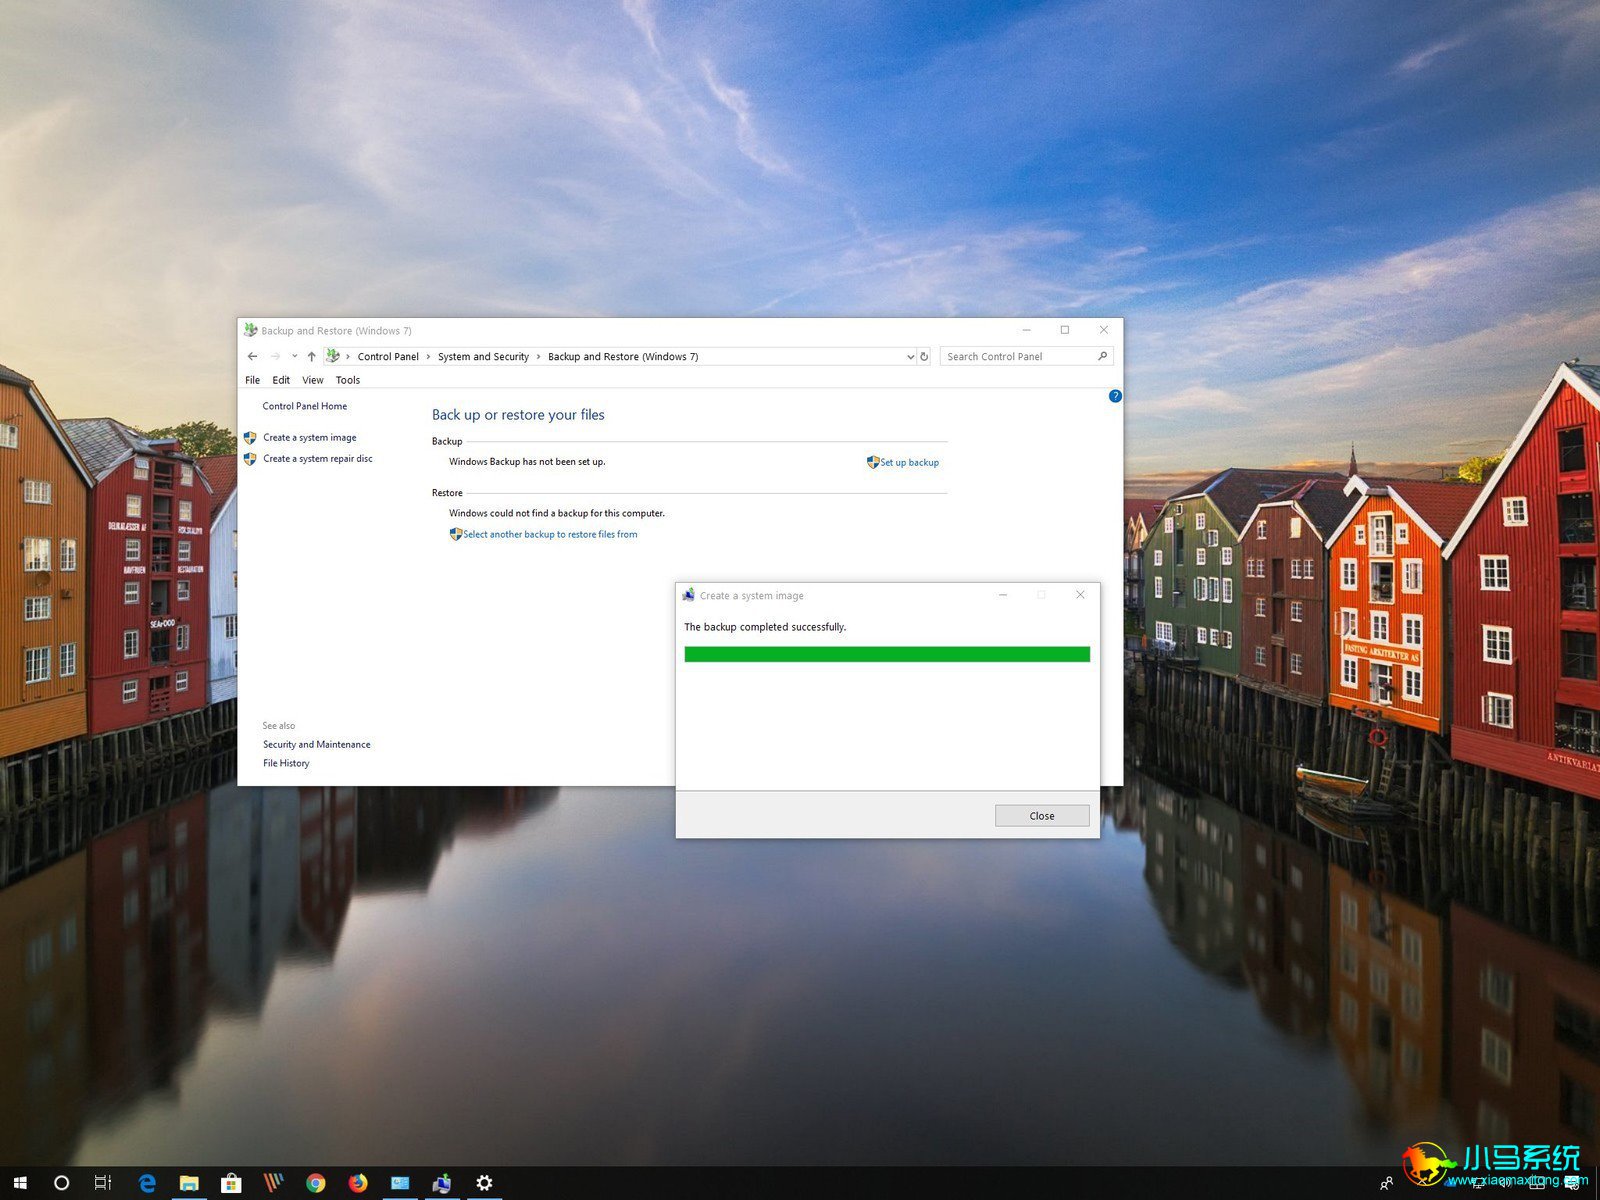Close the Backup and Restore window
The image size is (1600, 1200).
point(1104,330)
